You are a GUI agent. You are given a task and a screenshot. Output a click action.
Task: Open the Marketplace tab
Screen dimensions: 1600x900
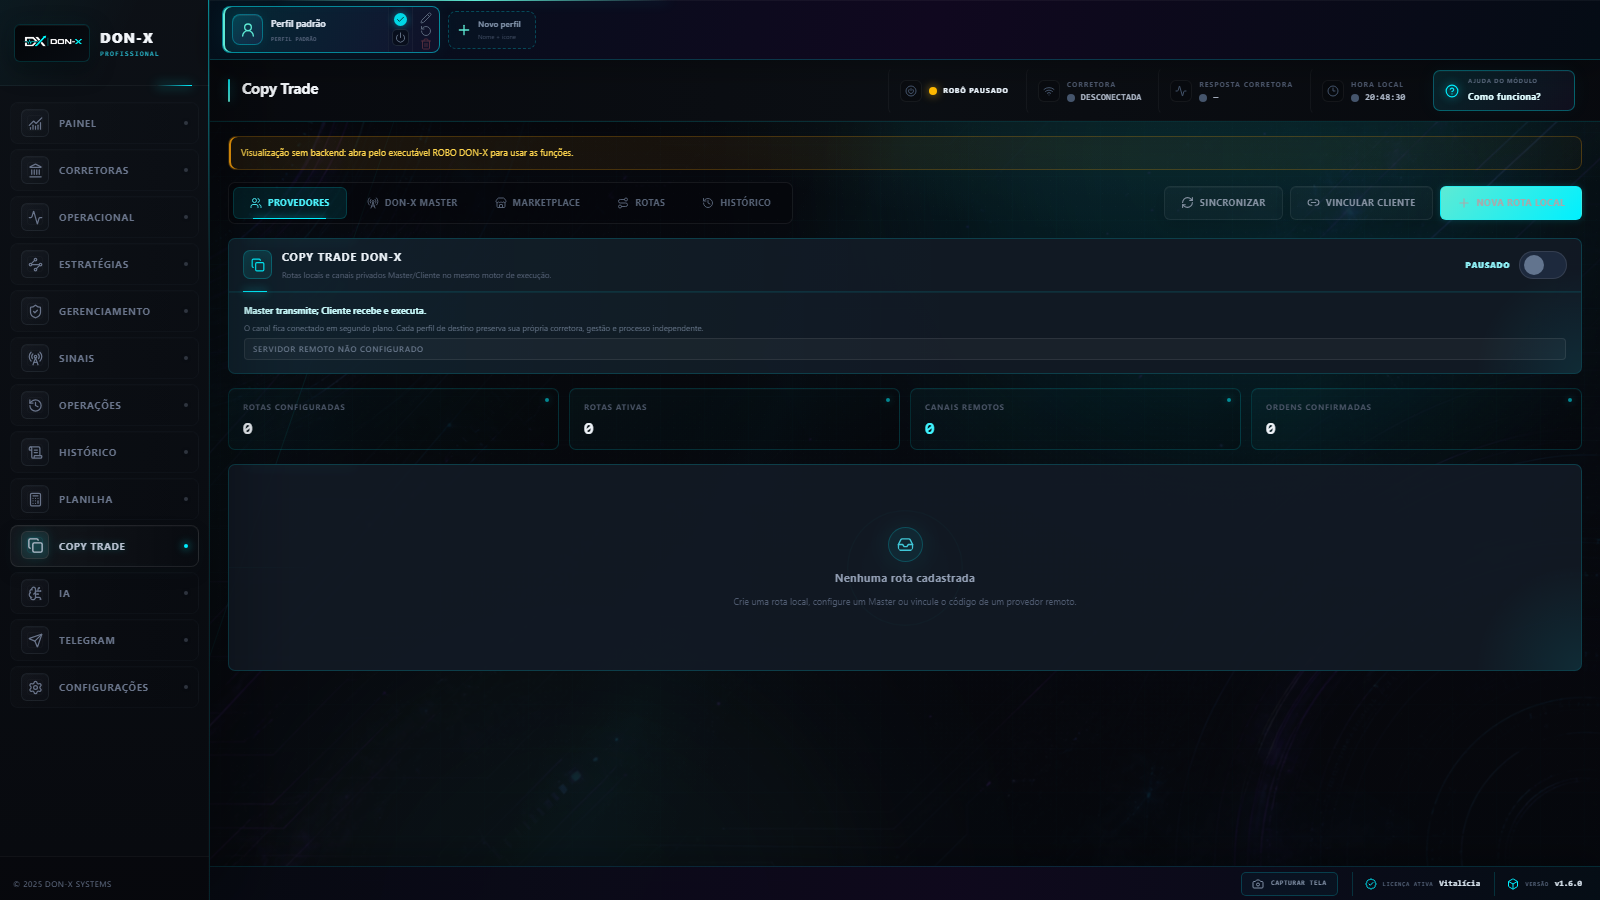point(538,203)
